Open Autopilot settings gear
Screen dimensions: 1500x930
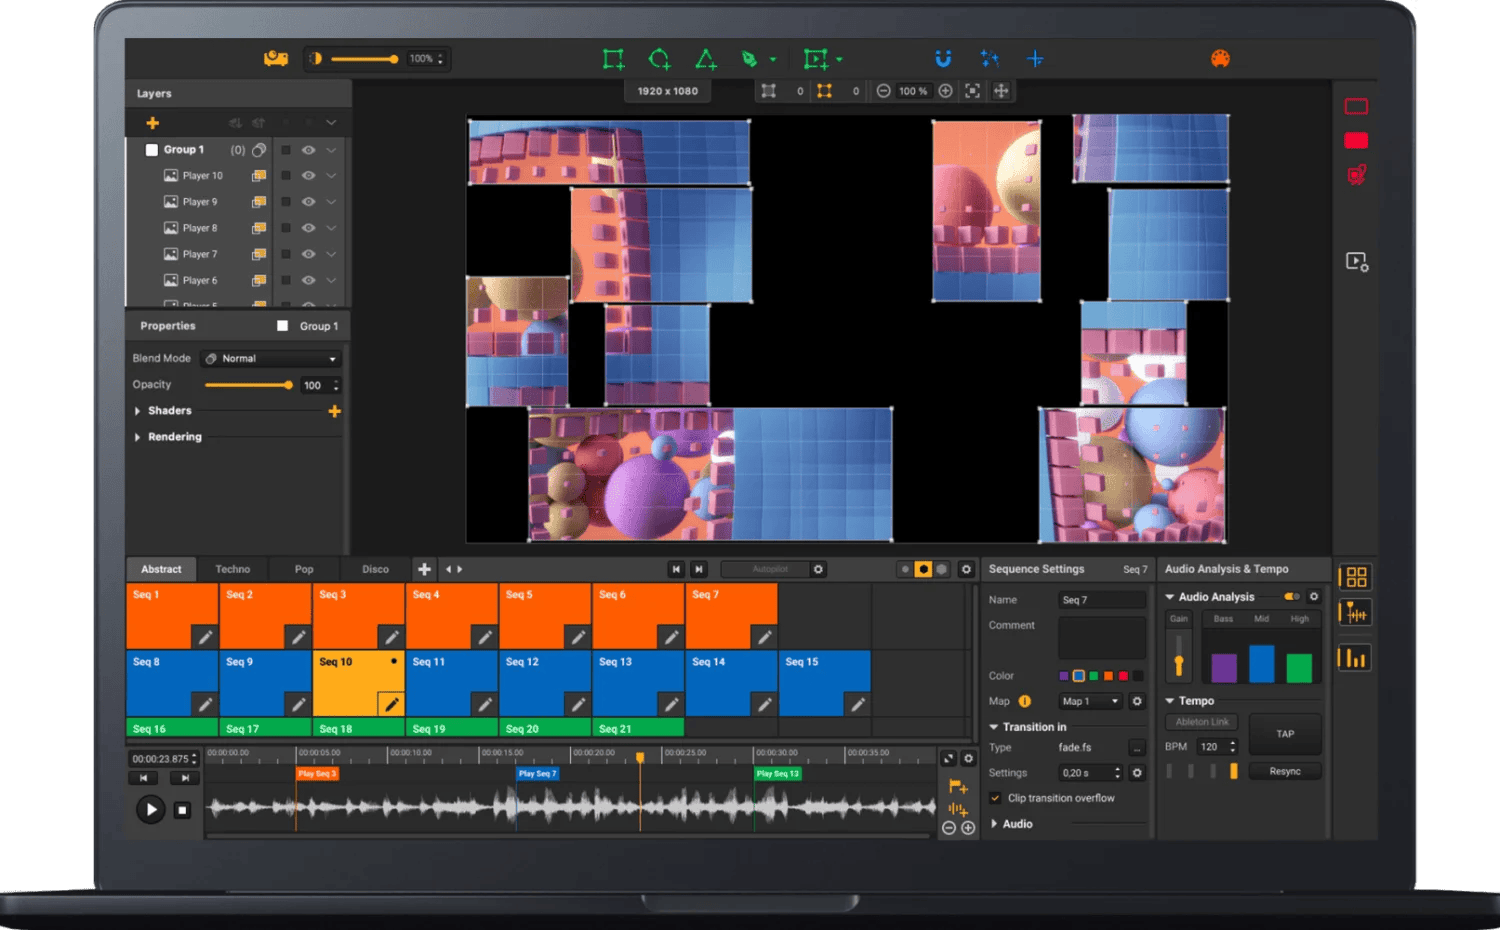(x=818, y=569)
